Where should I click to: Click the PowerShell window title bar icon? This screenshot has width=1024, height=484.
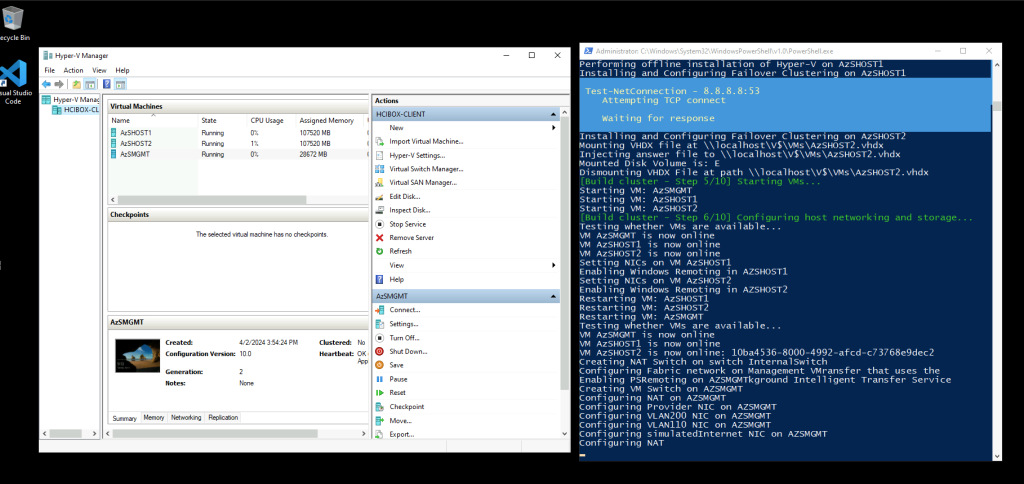(x=588, y=51)
